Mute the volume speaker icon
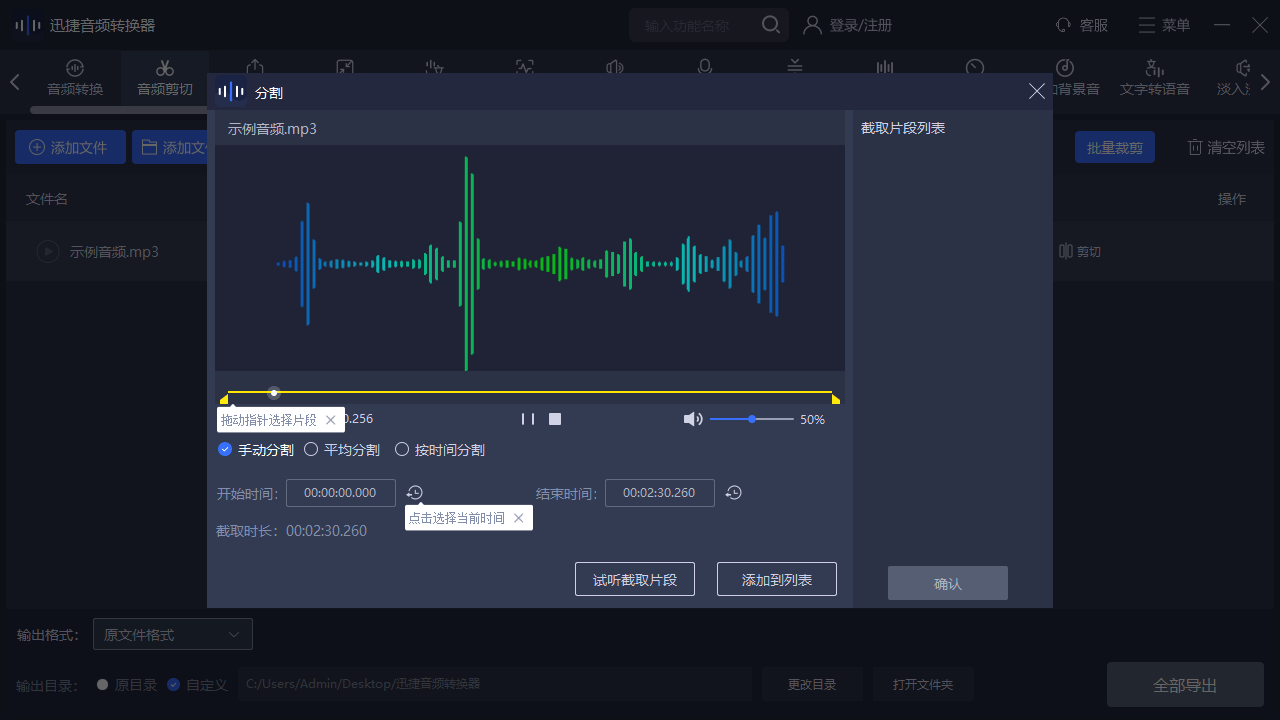The height and width of the screenshot is (720, 1280). pos(692,419)
